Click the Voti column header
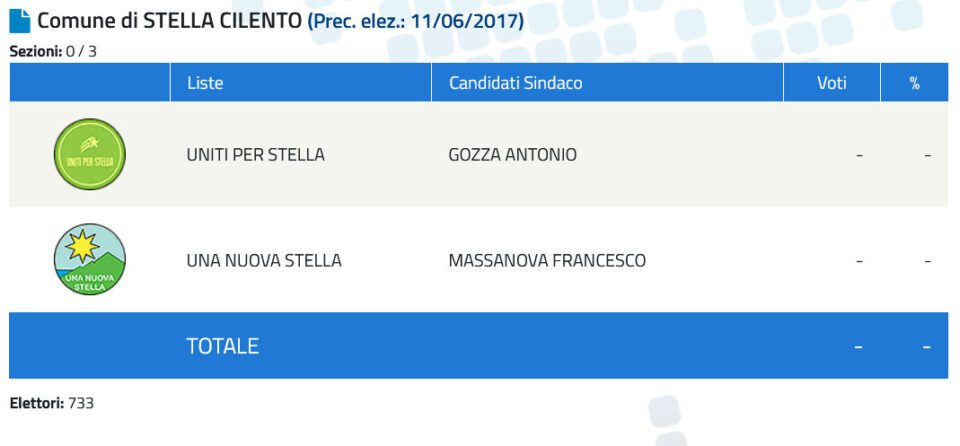 pos(831,83)
